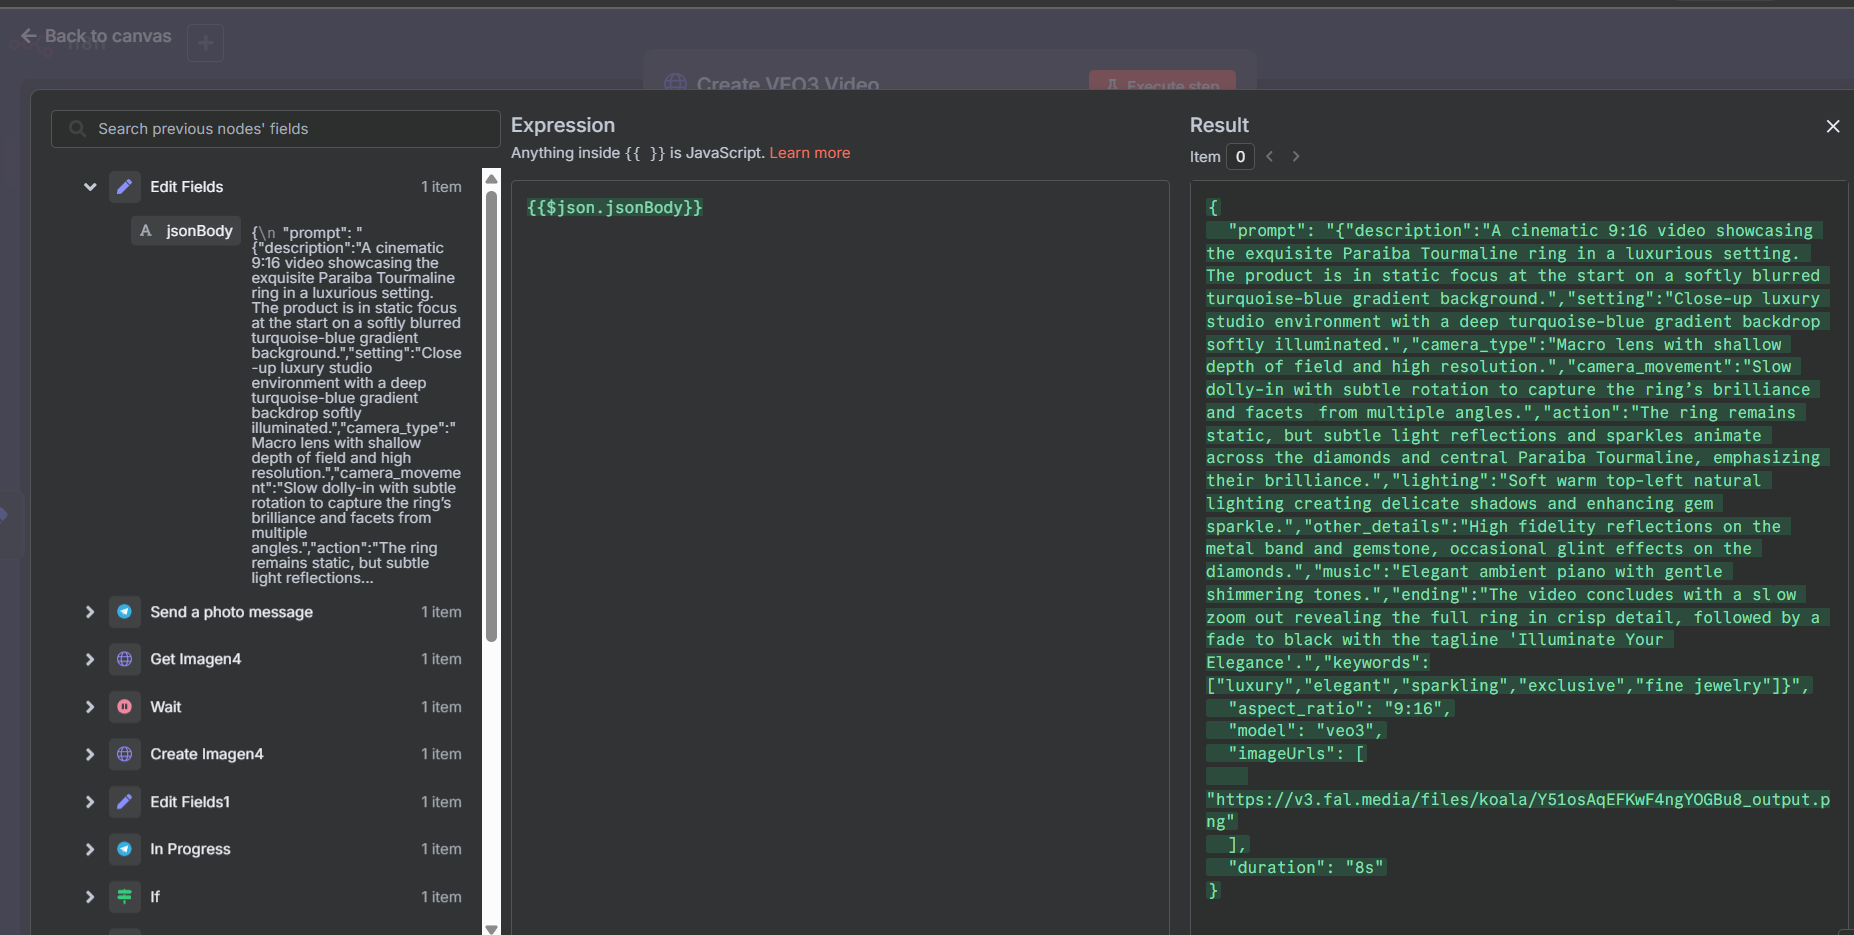Open the Learn more link

pyautogui.click(x=809, y=153)
